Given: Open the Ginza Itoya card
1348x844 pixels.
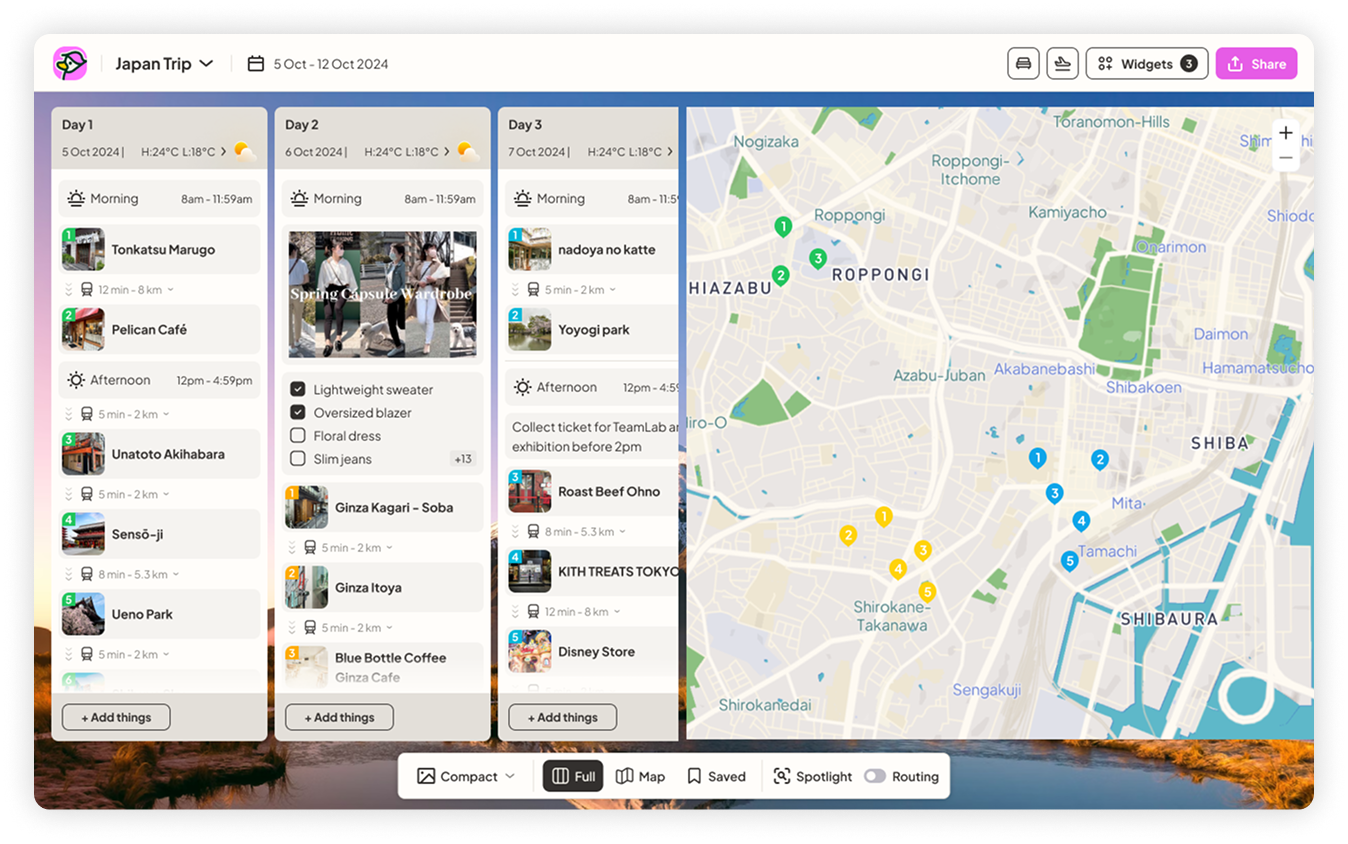Looking at the screenshot, I should pos(383,588).
